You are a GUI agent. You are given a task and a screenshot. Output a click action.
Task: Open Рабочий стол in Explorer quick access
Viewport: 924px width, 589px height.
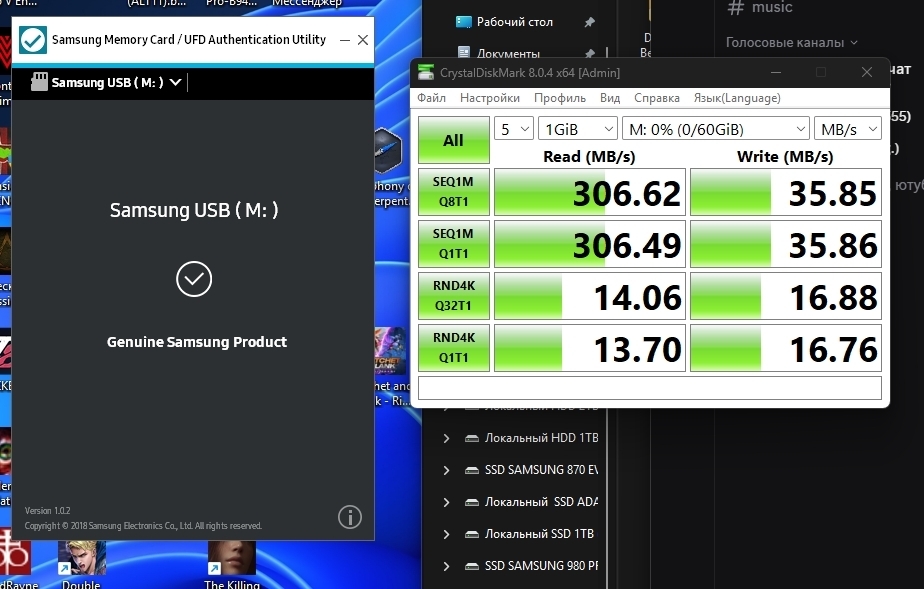(x=514, y=22)
